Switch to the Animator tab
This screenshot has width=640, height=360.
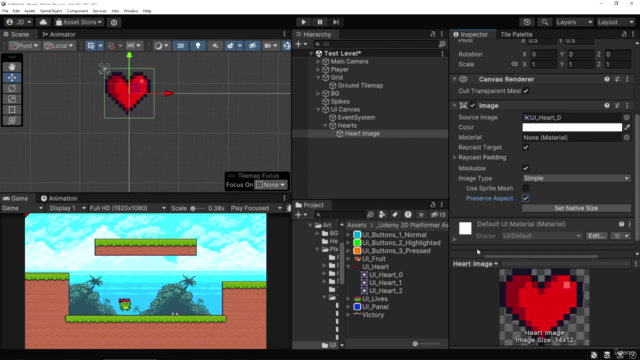(59, 34)
